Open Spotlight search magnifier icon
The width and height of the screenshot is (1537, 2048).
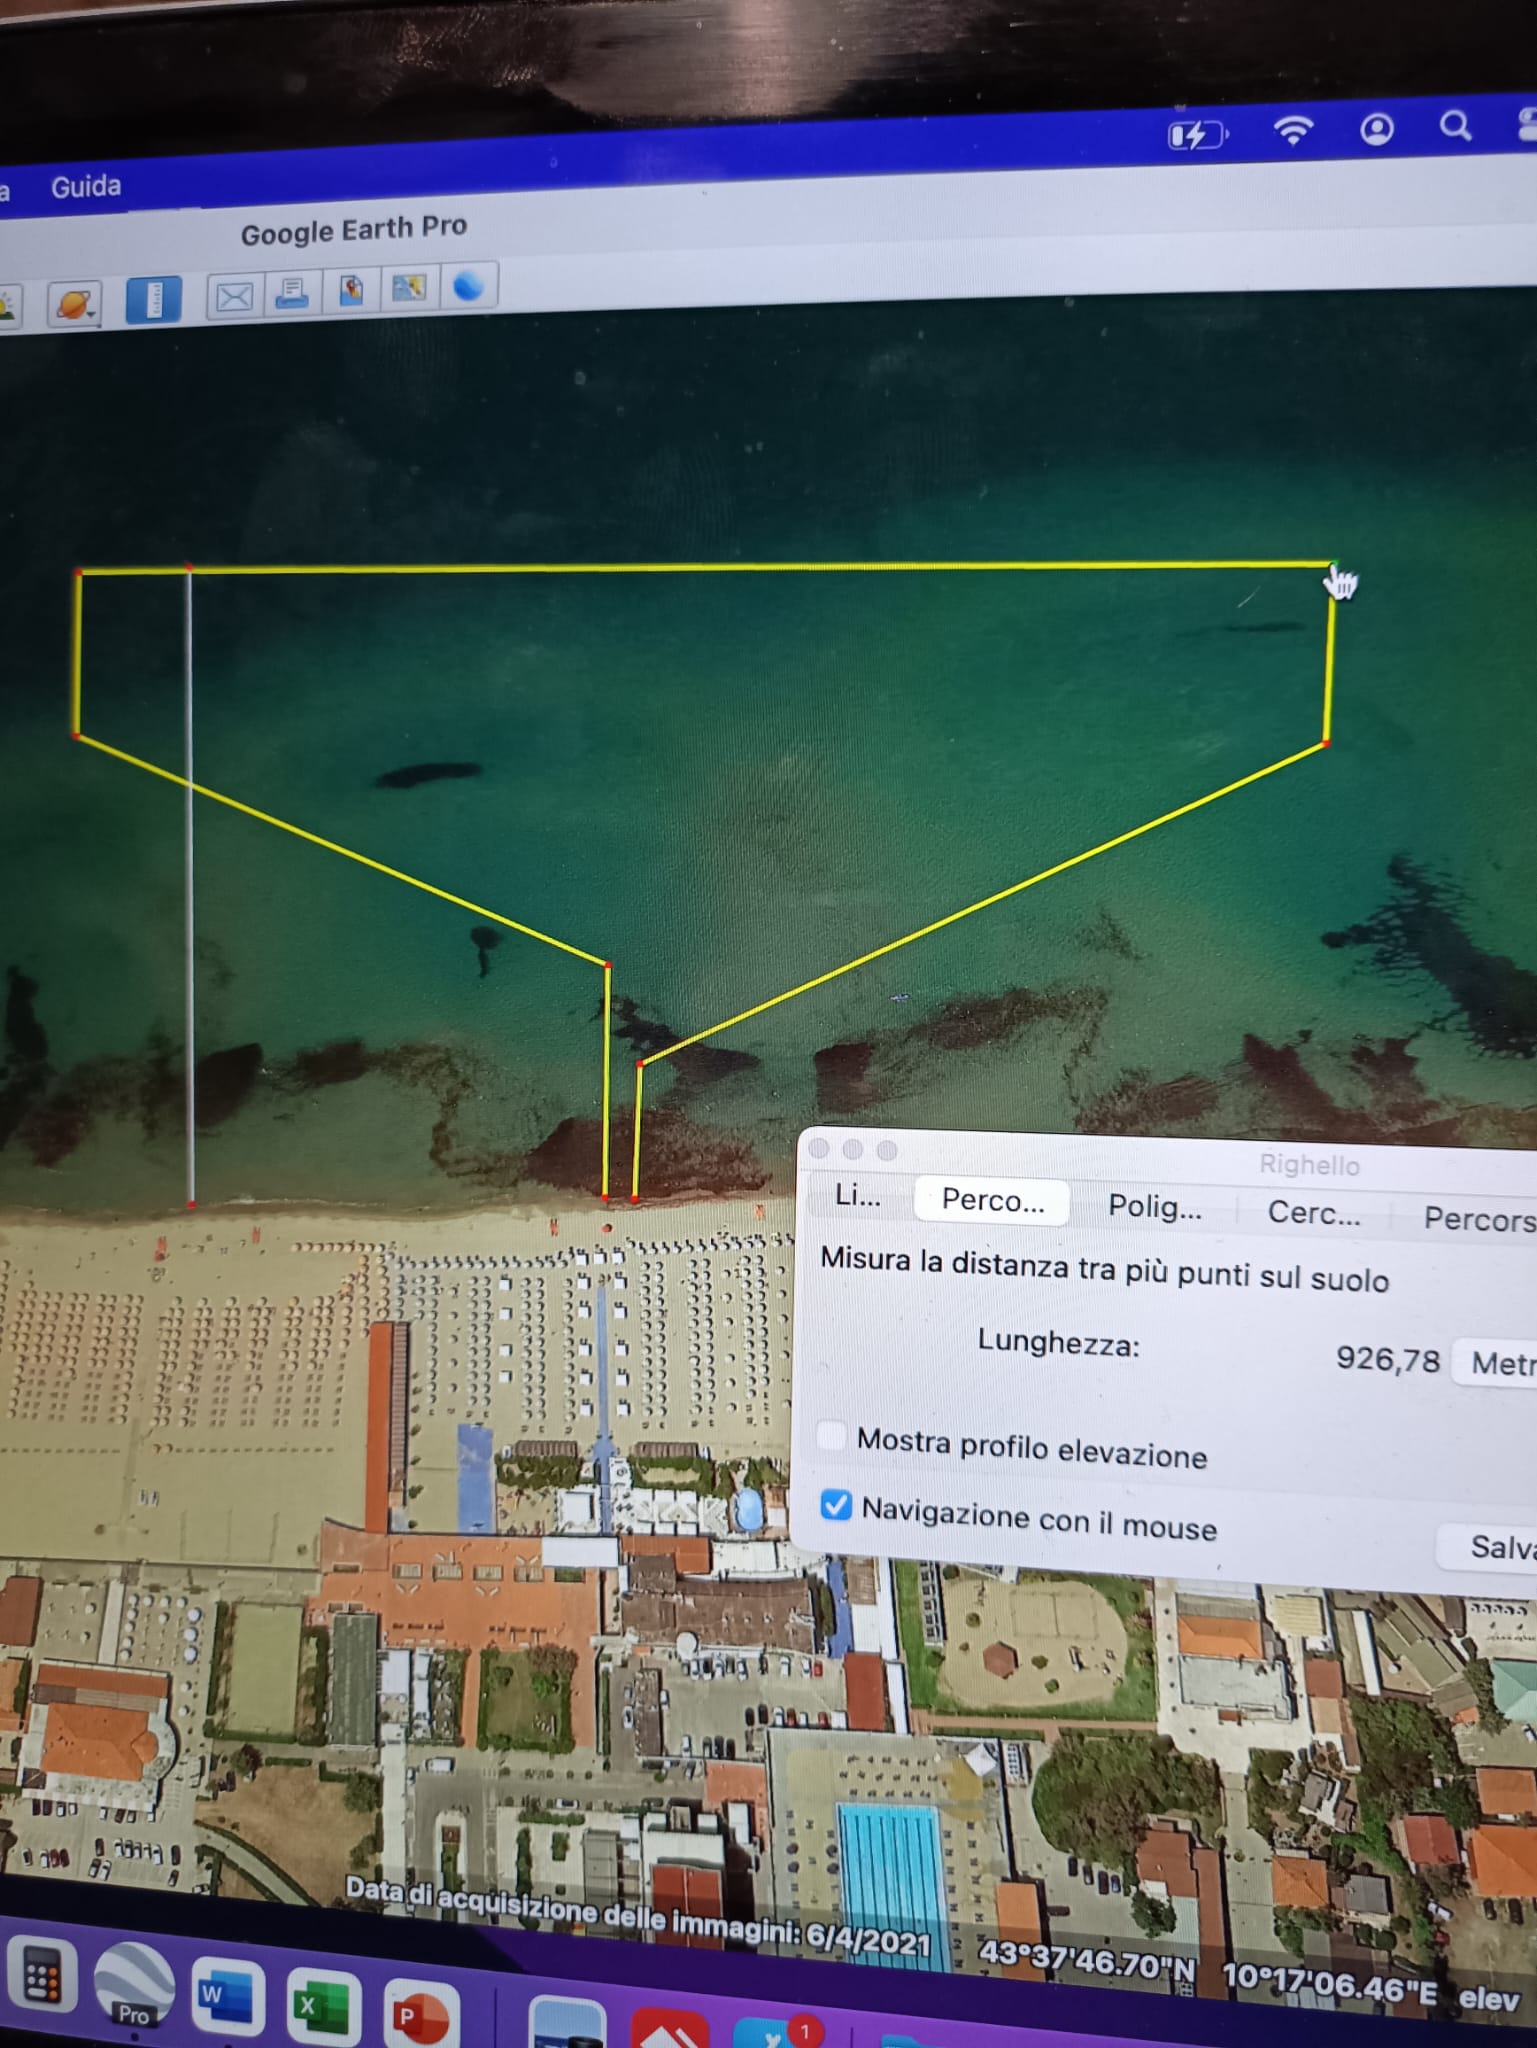pyautogui.click(x=1455, y=126)
